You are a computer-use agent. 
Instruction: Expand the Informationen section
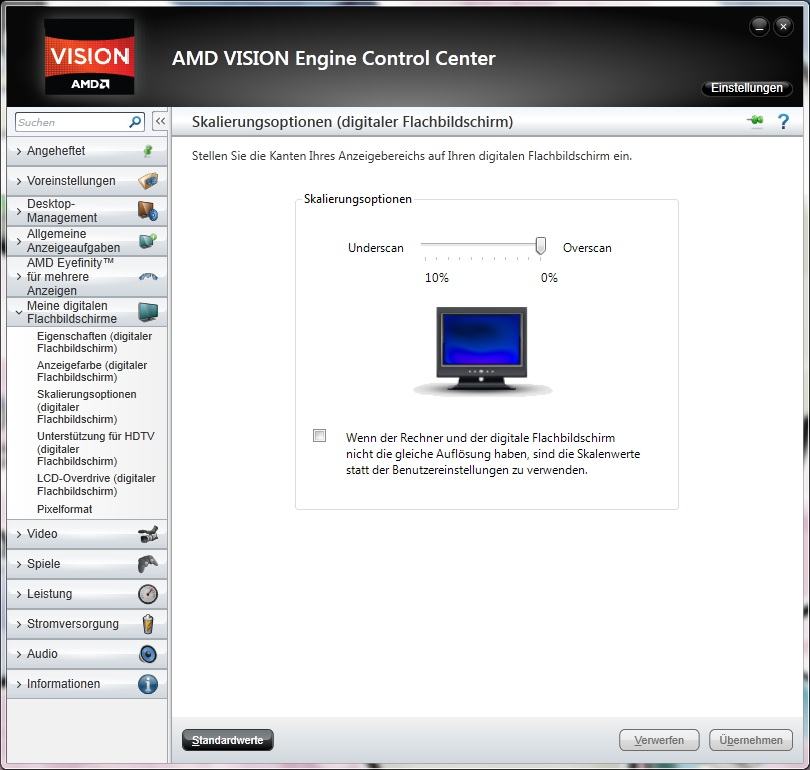point(87,684)
